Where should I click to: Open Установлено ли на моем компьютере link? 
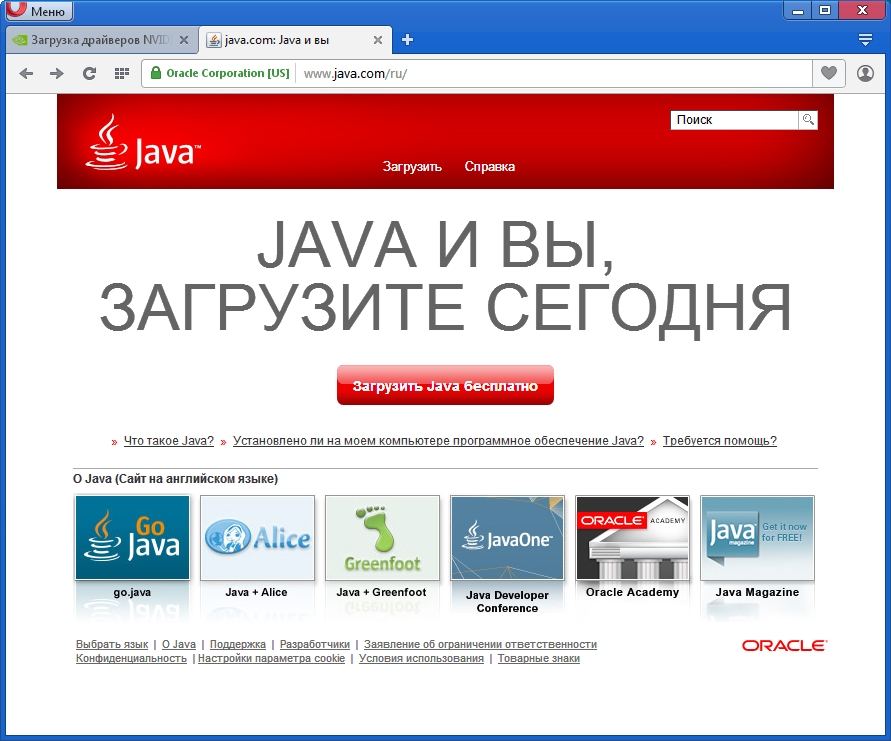438,440
